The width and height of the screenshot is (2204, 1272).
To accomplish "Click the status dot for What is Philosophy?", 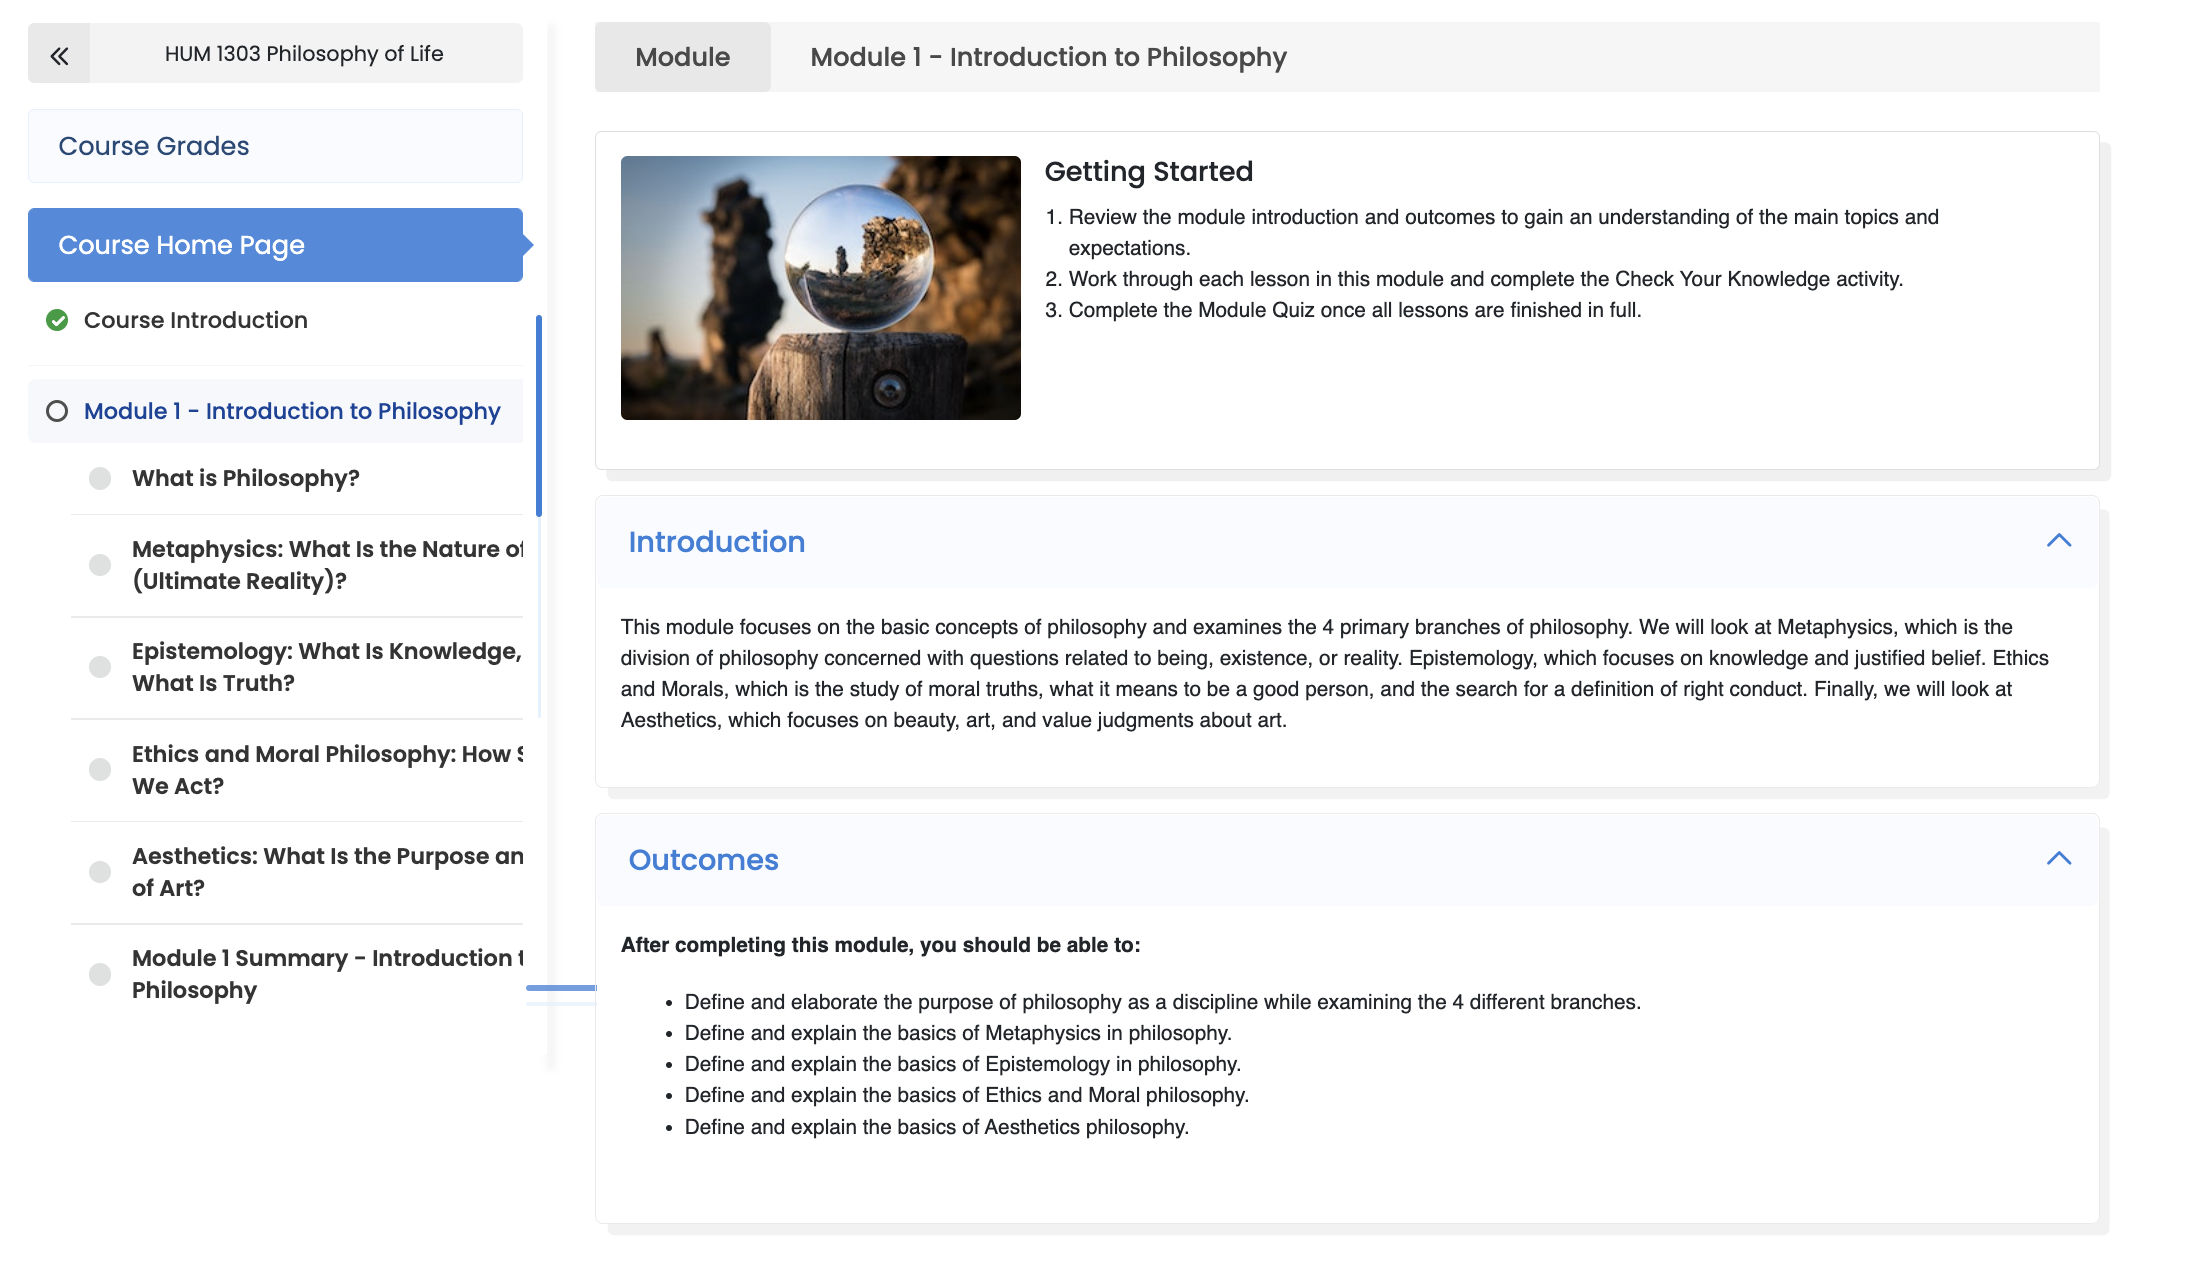I will [x=100, y=478].
